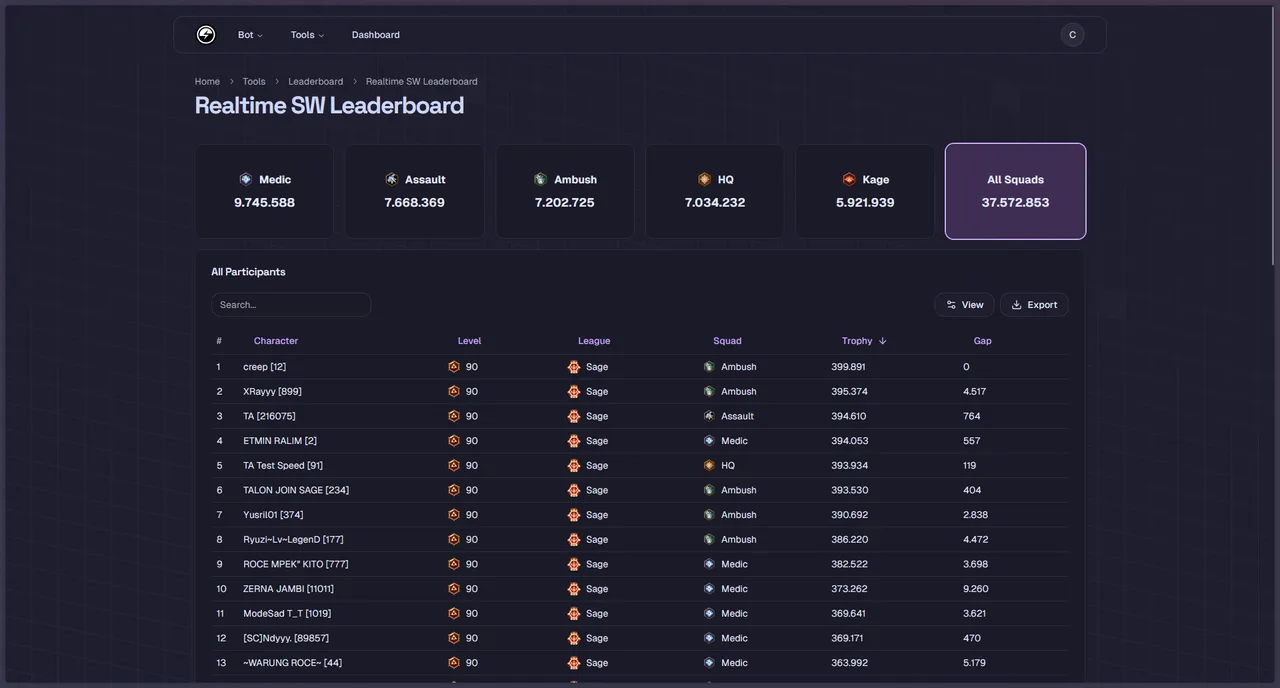Click player name 'creep [12]'
This screenshot has height=688, width=1280.
(265, 367)
